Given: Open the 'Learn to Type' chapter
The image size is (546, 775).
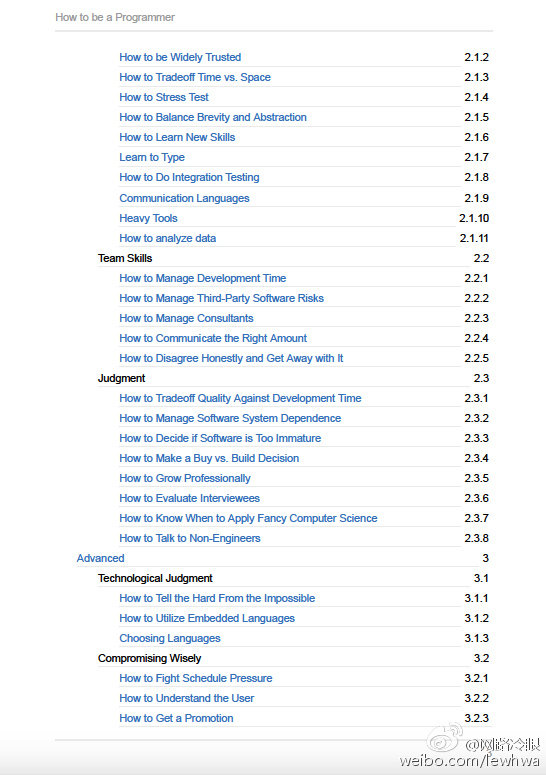Looking at the screenshot, I should point(152,157).
